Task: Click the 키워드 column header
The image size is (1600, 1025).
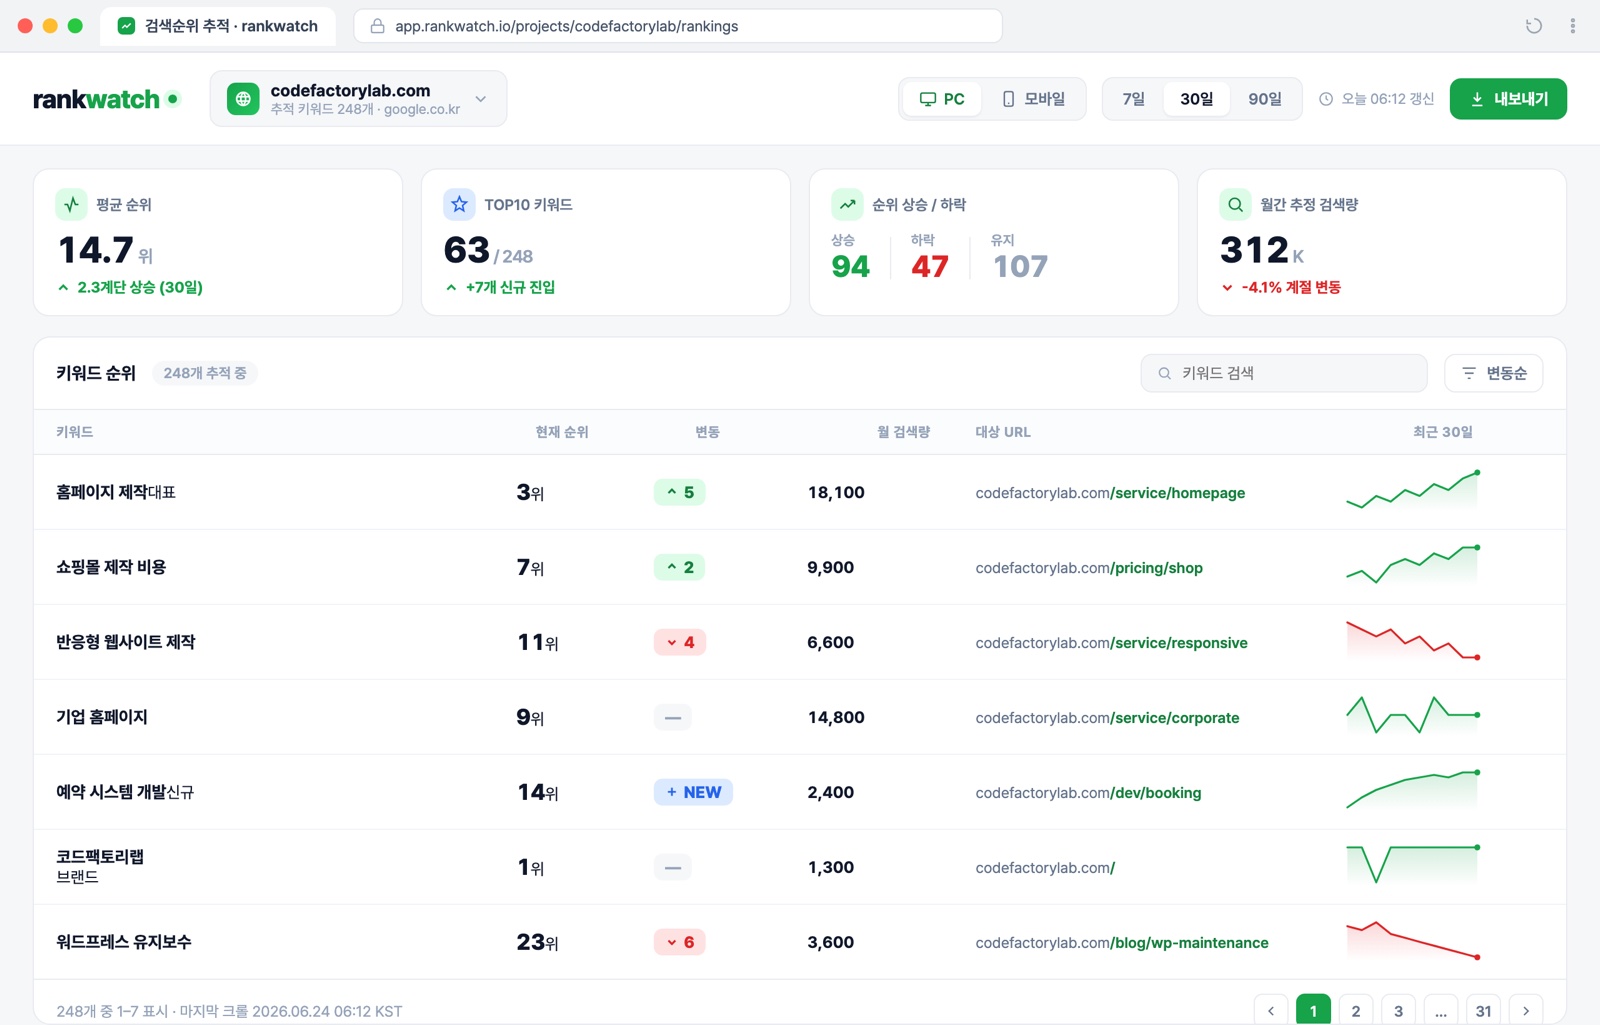Action: (x=75, y=432)
